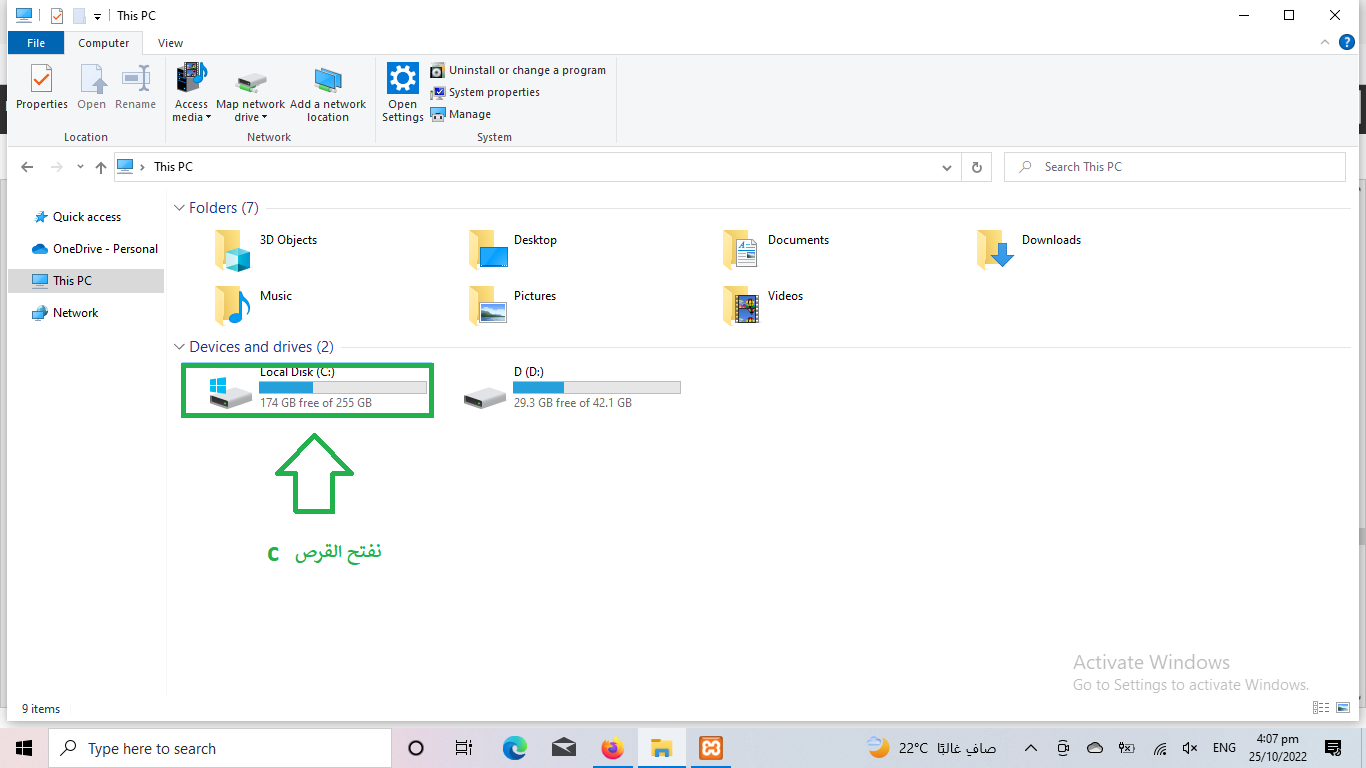Launch XAMPP from the taskbar
Viewport: 1366px width, 768px height.
pyautogui.click(x=711, y=748)
